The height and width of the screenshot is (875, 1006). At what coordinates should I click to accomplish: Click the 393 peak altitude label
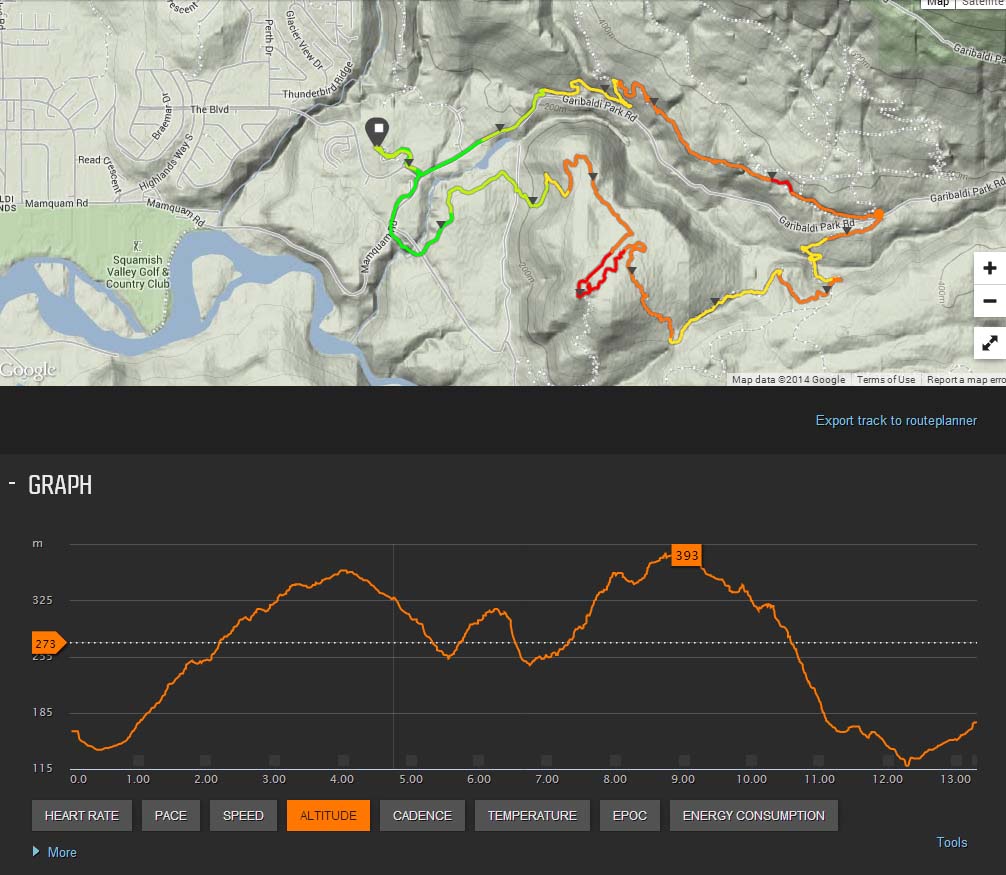(687, 556)
